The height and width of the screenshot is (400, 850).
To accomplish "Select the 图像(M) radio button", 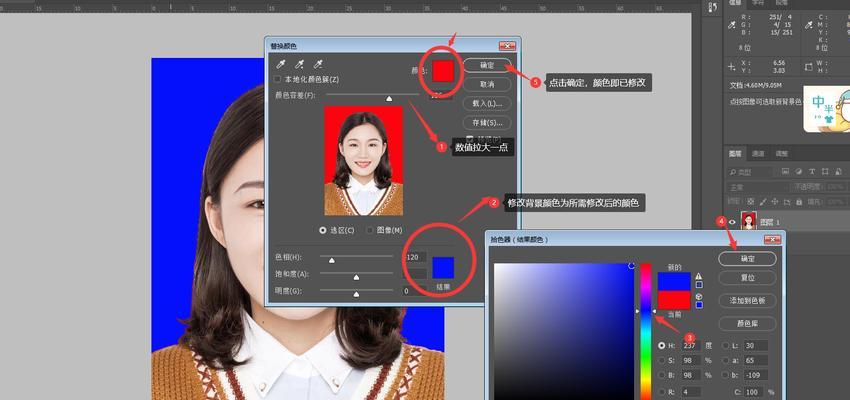I will pyautogui.click(x=370, y=230).
